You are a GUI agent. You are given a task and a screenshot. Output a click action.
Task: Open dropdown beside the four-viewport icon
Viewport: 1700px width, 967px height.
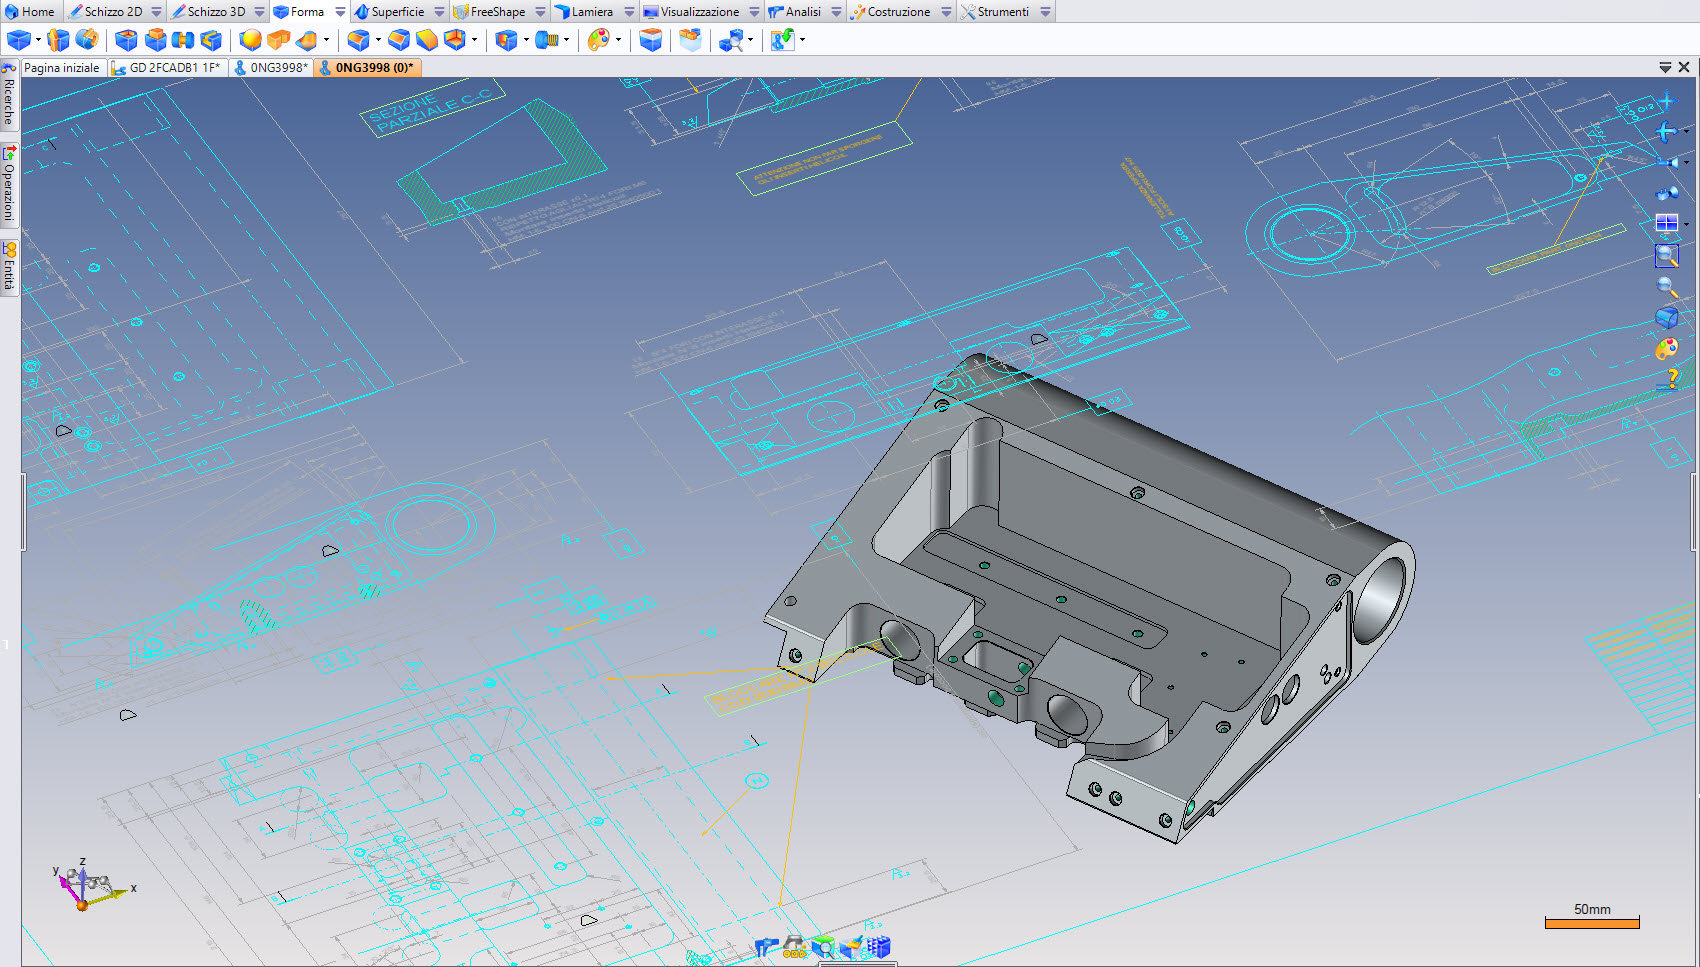1686,223
